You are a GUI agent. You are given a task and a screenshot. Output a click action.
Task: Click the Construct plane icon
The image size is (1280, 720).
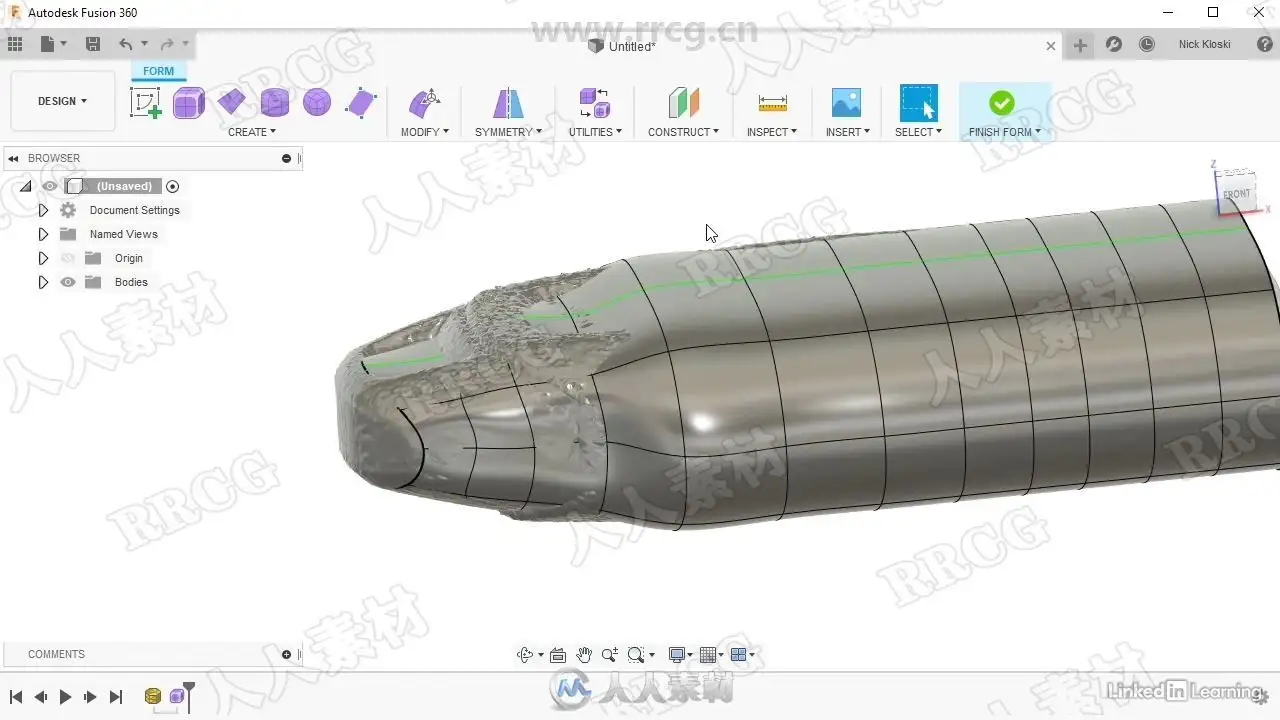click(684, 102)
